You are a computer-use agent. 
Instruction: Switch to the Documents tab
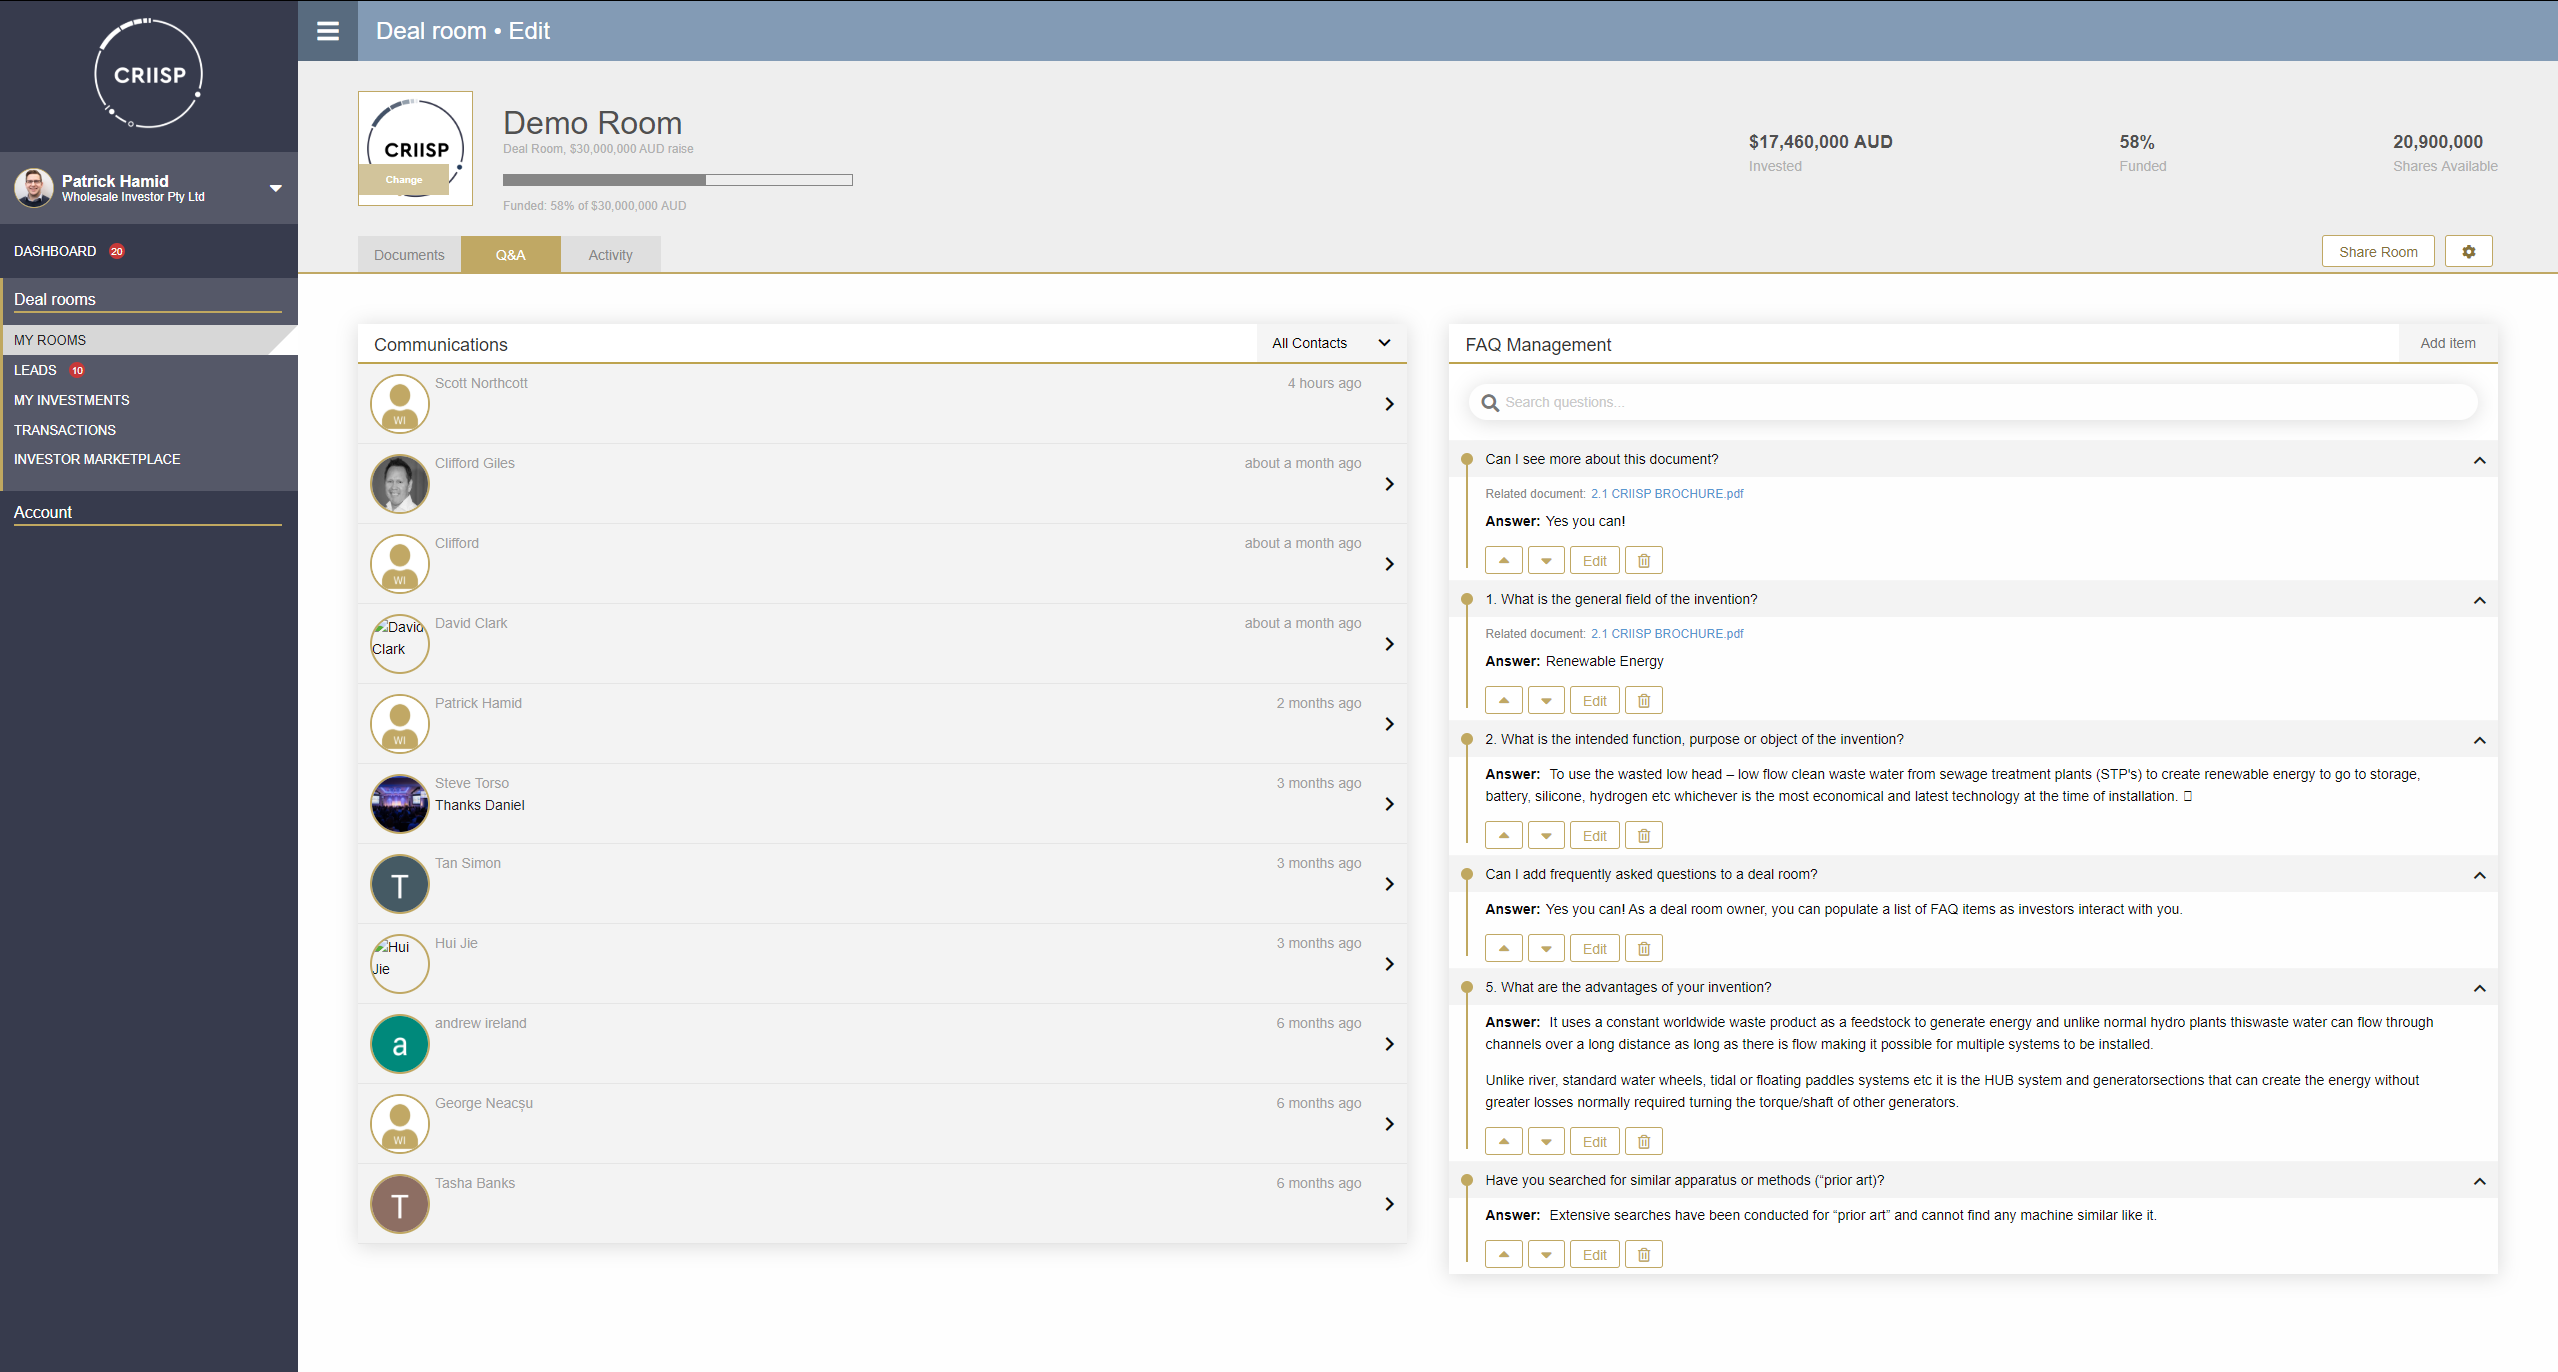coord(409,255)
